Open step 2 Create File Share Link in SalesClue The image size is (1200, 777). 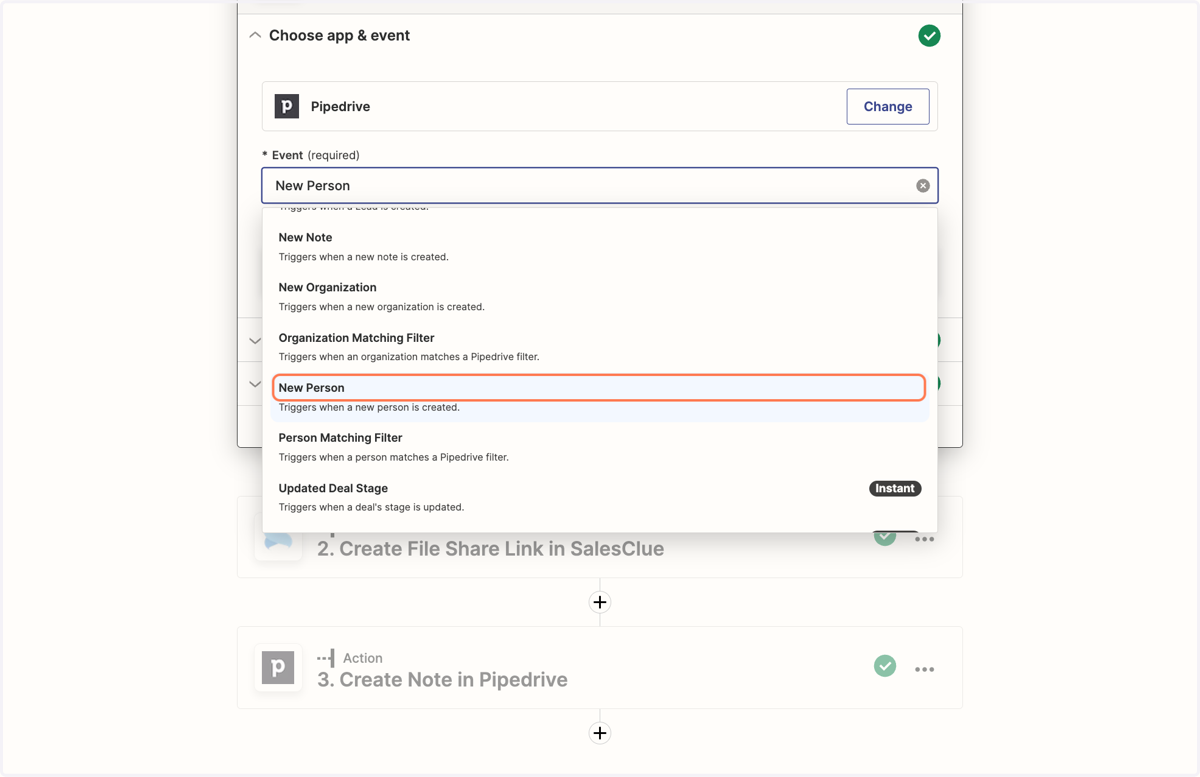point(490,549)
